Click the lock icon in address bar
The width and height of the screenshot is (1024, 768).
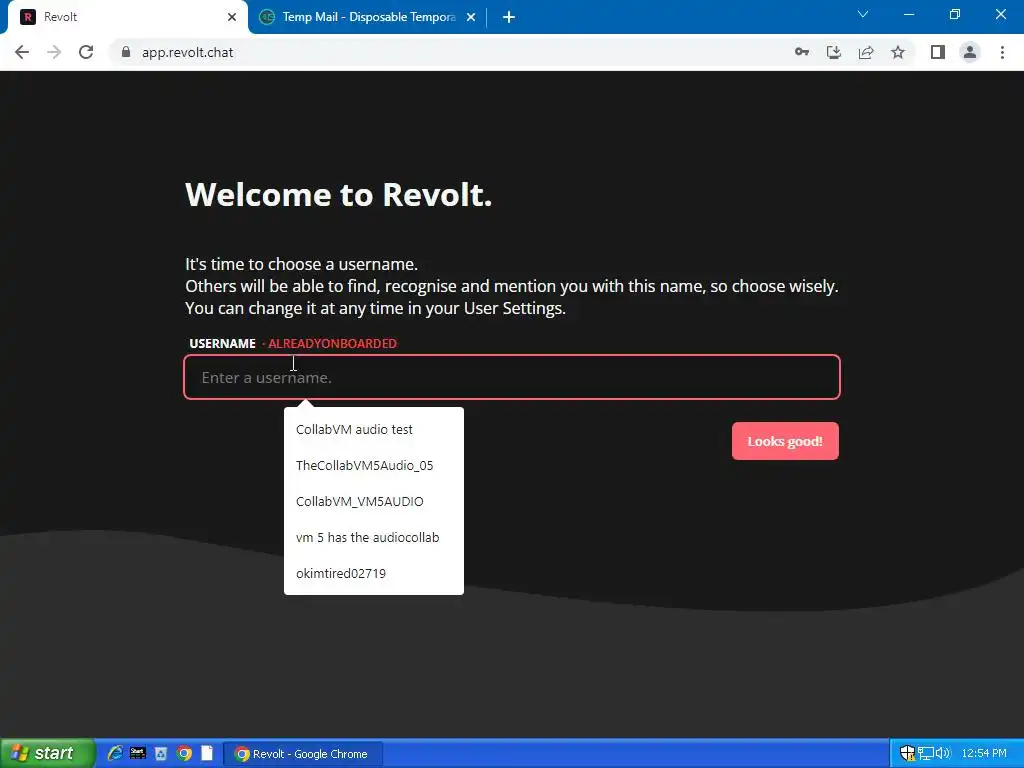click(x=126, y=52)
